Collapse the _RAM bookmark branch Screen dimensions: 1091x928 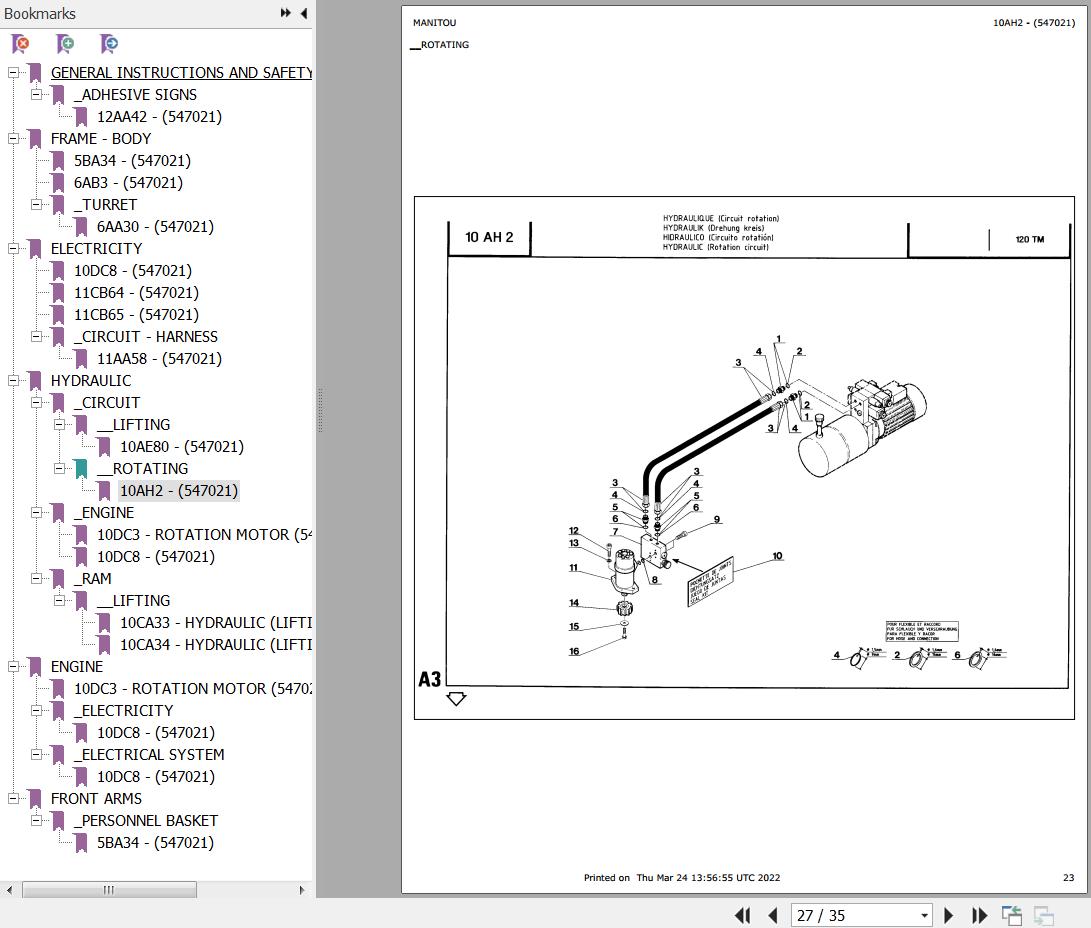tap(37, 578)
